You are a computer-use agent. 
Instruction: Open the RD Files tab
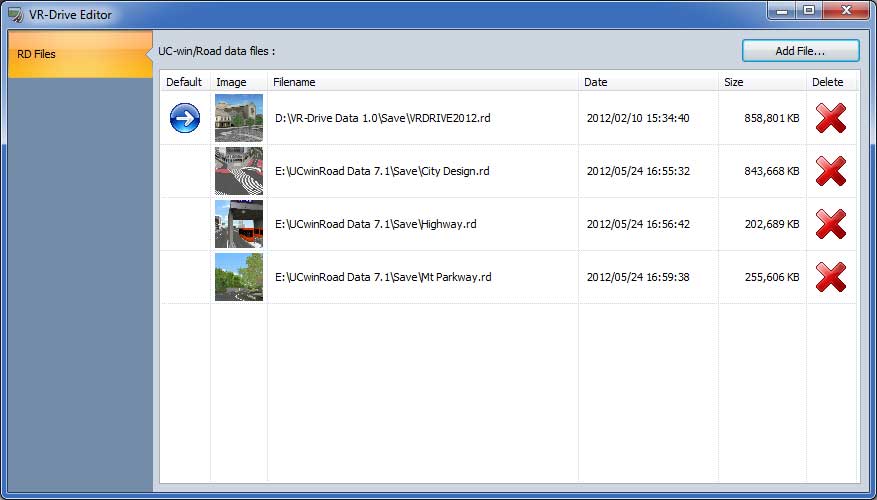click(x=80, y=54)
